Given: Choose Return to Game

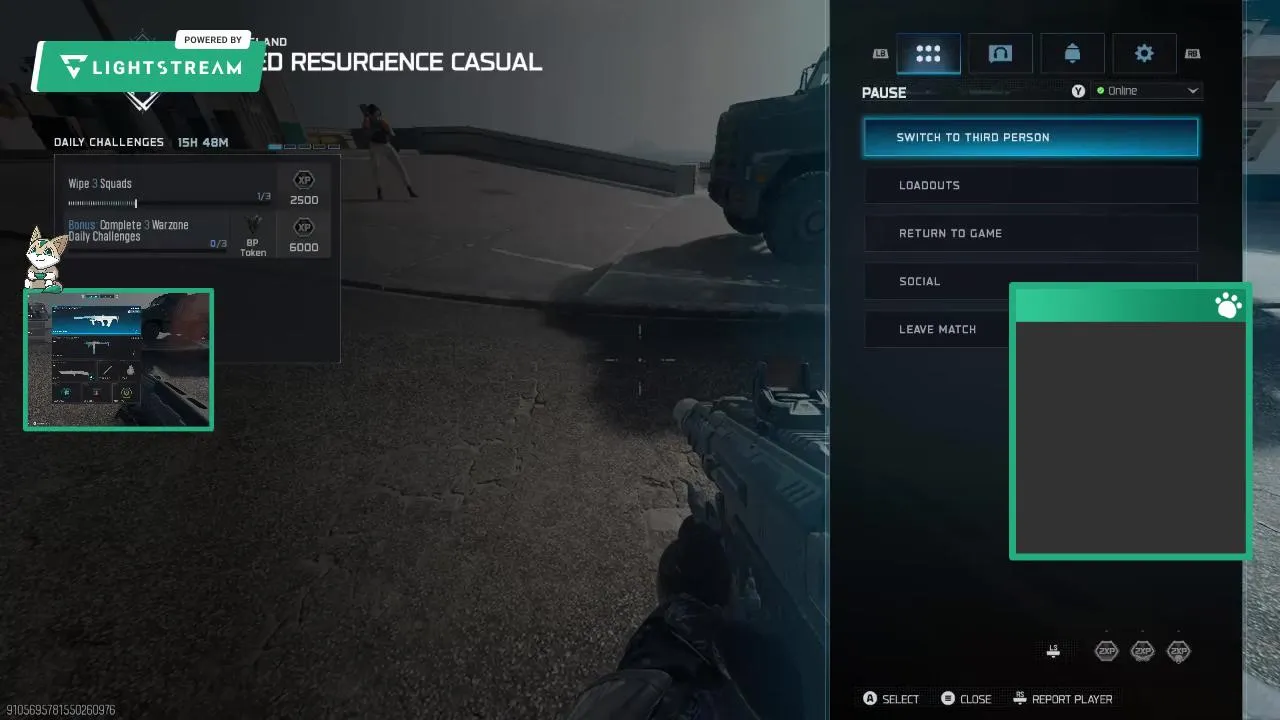Looking at the screenshot, I should 1031,233.
